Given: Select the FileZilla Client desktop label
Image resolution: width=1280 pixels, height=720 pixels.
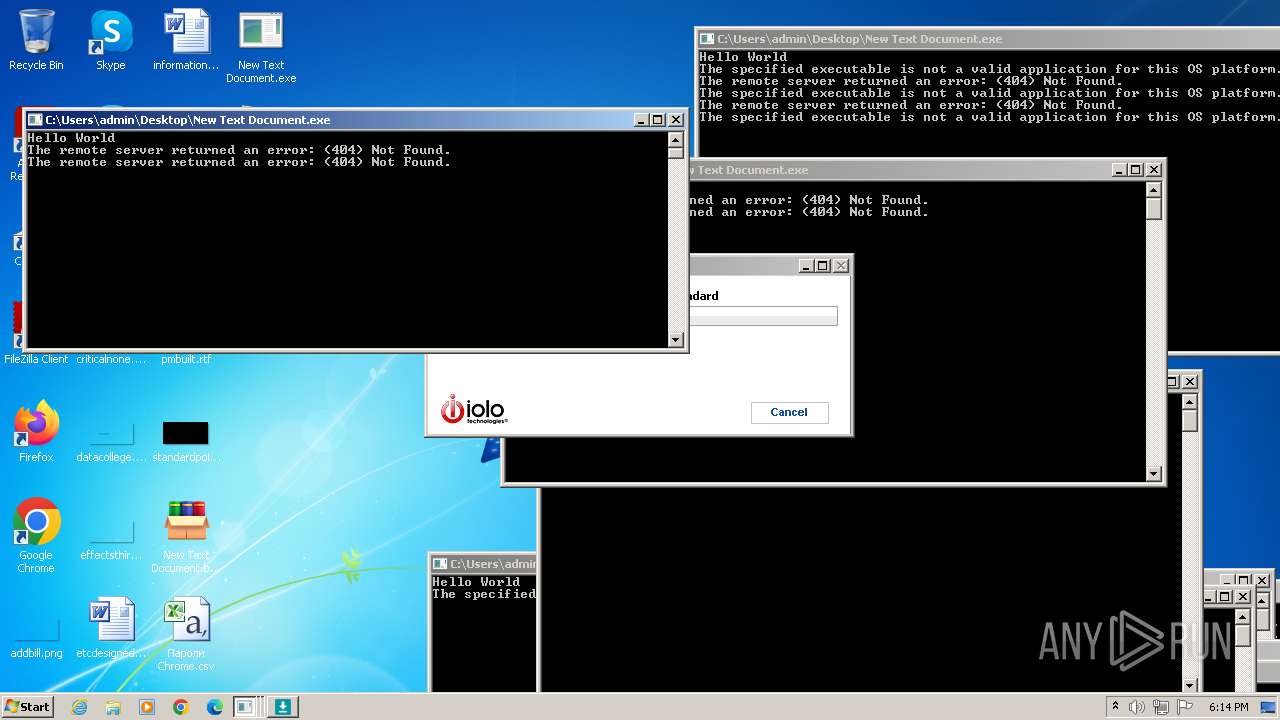Looking at the screenshot, I should tap(36, 359).
